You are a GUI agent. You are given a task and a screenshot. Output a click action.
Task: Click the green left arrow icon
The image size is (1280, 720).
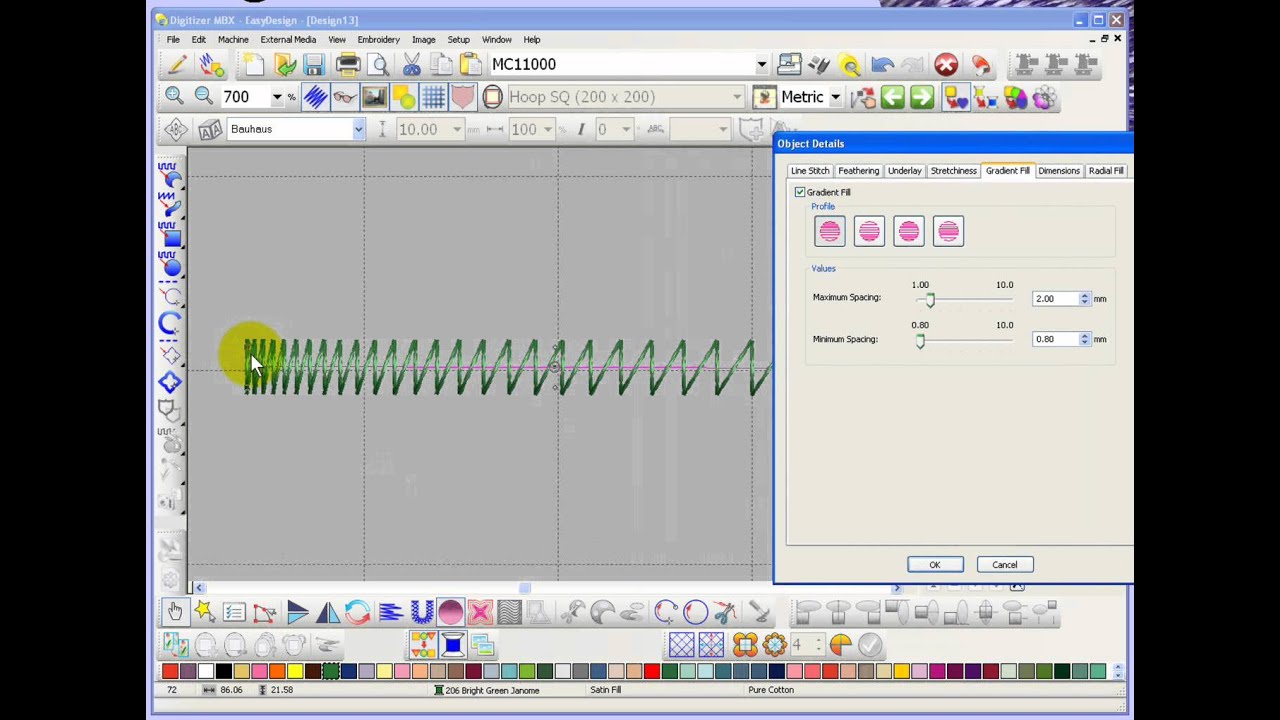[x=893, y=97]
